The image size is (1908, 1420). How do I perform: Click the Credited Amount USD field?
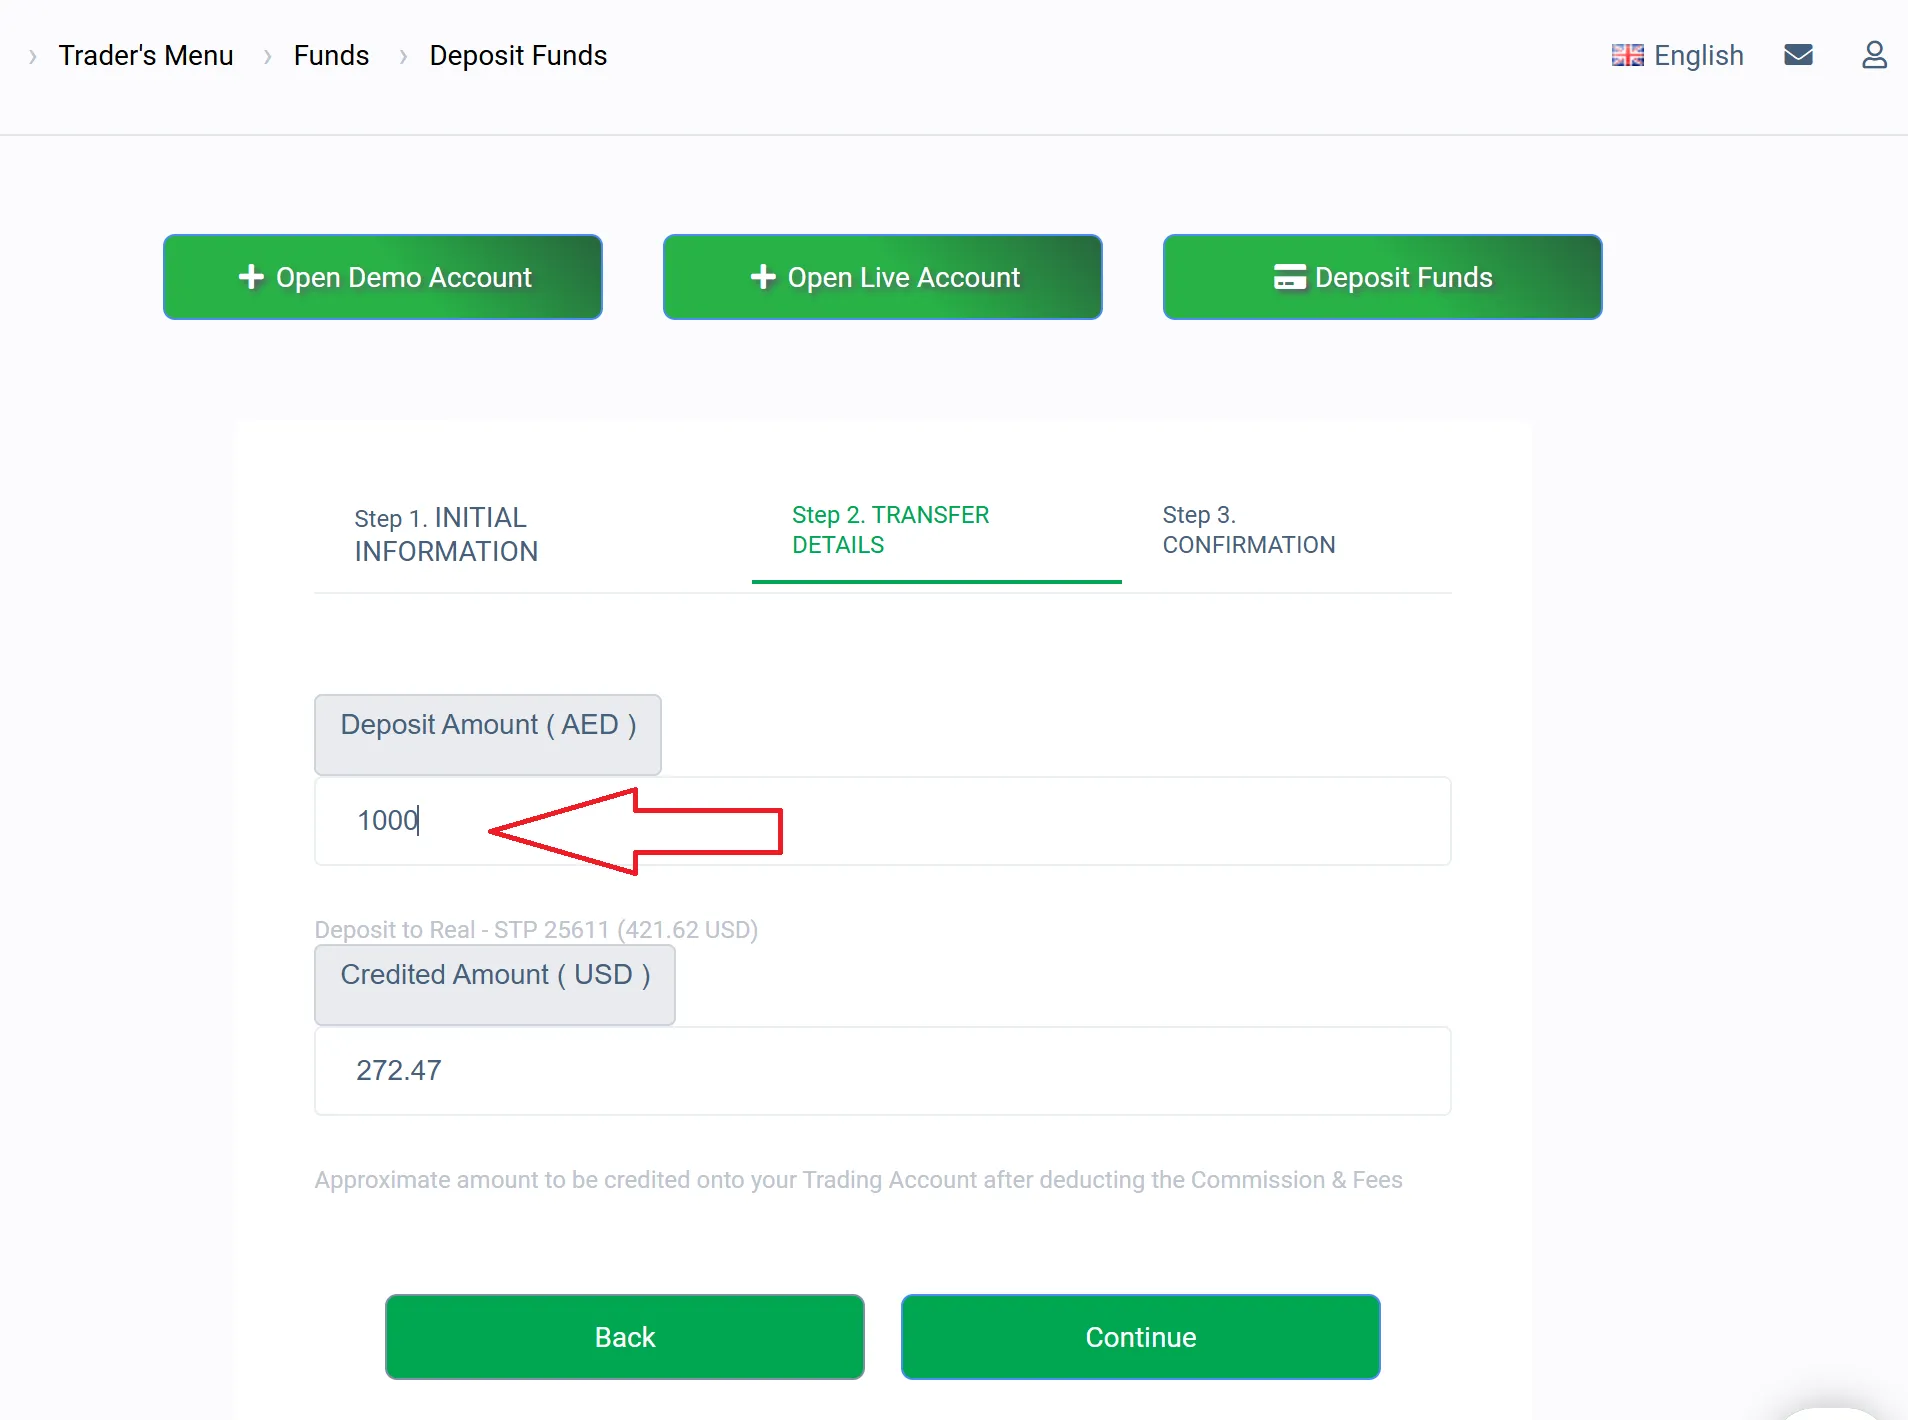(x=882, y=1071)
